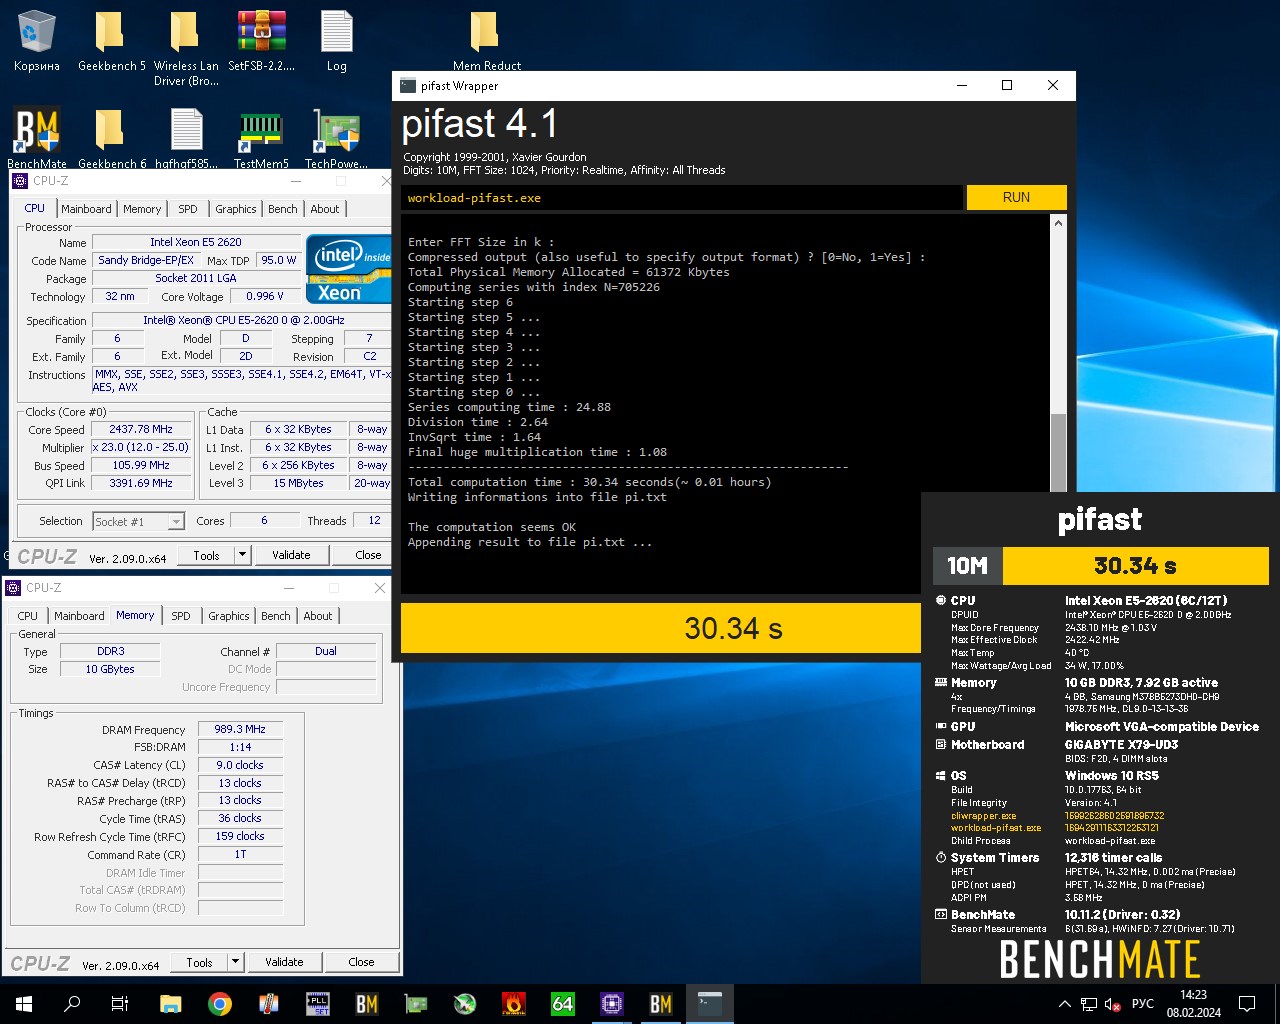Switch to Bench tab in CPU-Z Timings window
This screenshot has height=1024, width=1280.
(x=276, y=616)
